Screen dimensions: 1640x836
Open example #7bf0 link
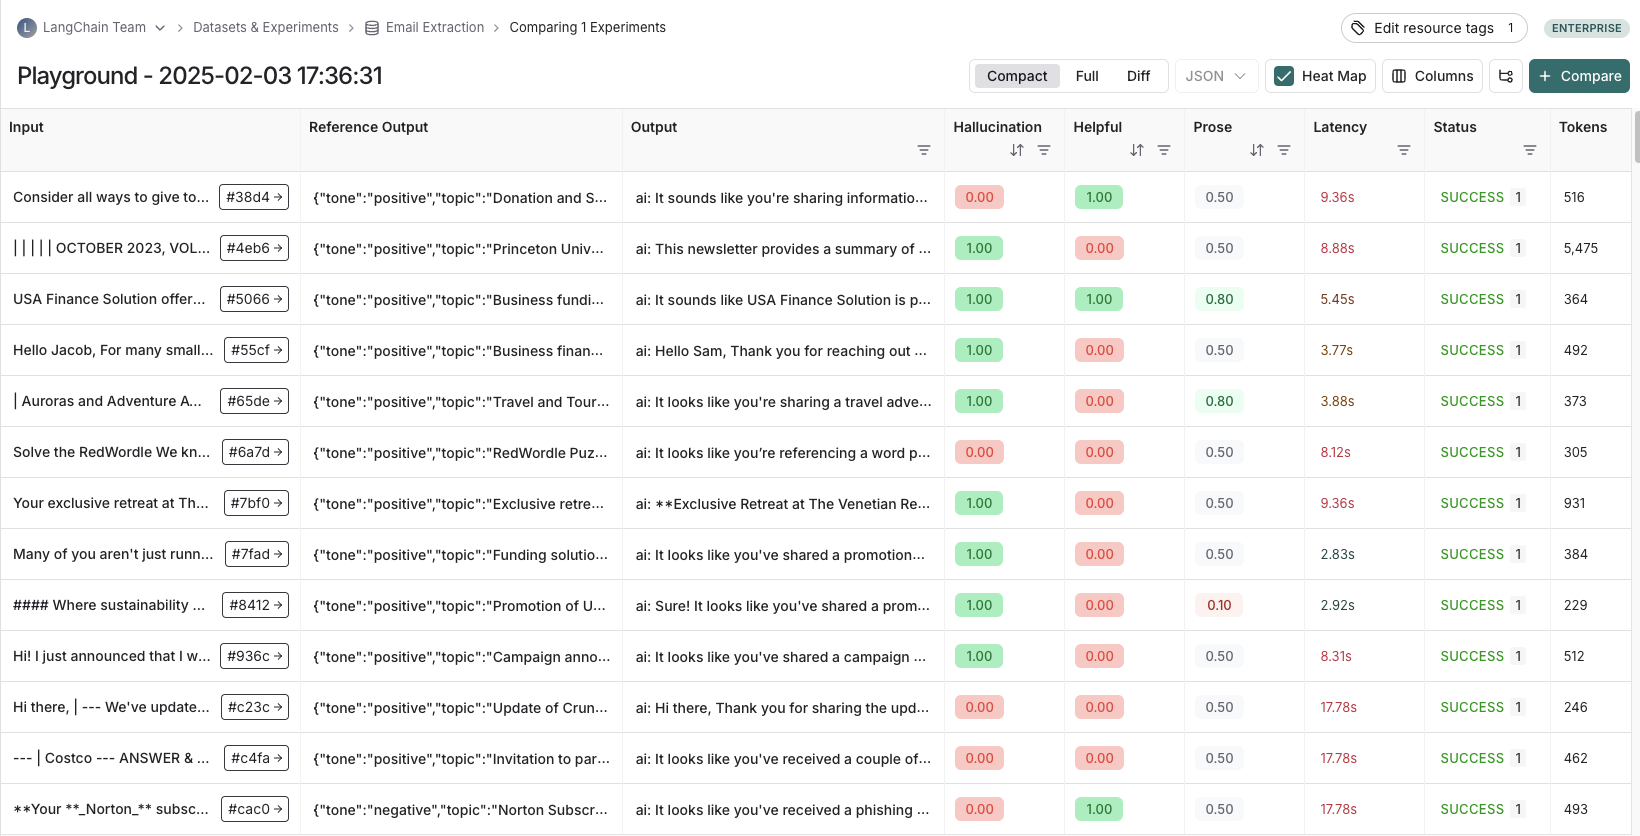pyautogui.click(x=257, y=503)
